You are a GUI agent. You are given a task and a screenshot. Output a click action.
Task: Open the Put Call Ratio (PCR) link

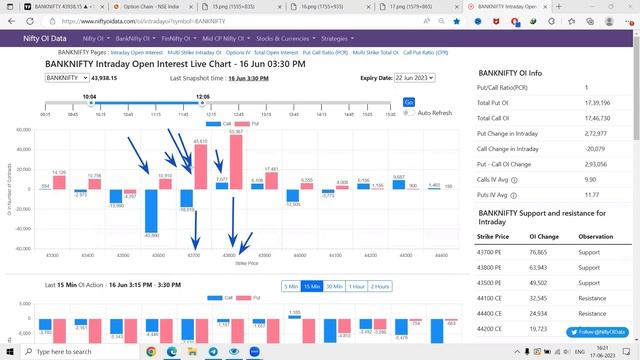(x=325, y=53)
